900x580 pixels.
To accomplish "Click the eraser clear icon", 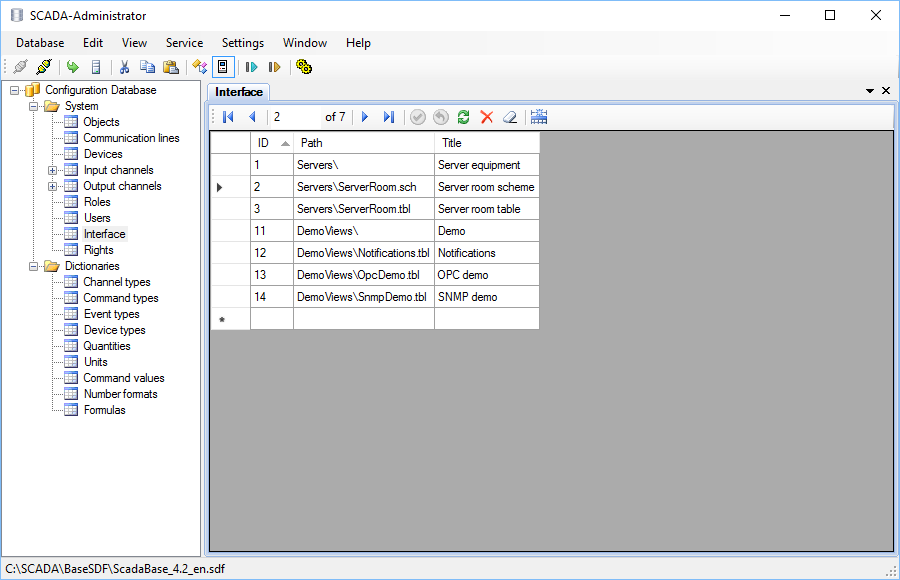I will [x=510, y=117].
